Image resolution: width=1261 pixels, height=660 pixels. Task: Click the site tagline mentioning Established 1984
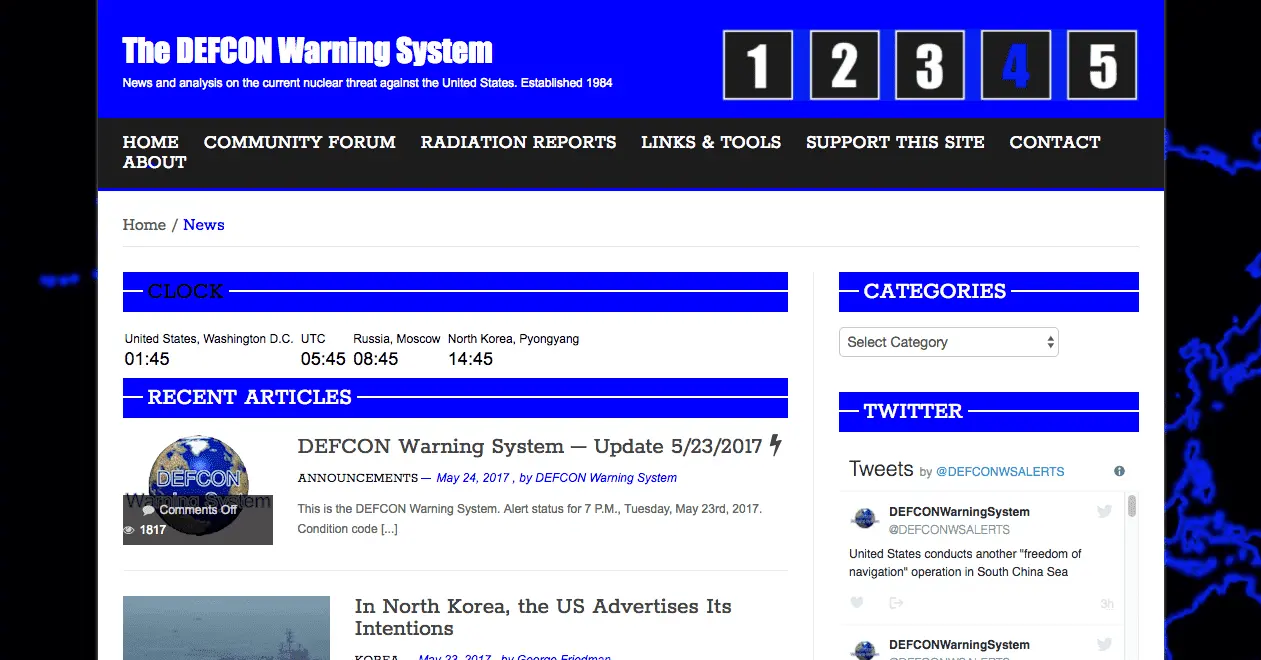[367, 83]
